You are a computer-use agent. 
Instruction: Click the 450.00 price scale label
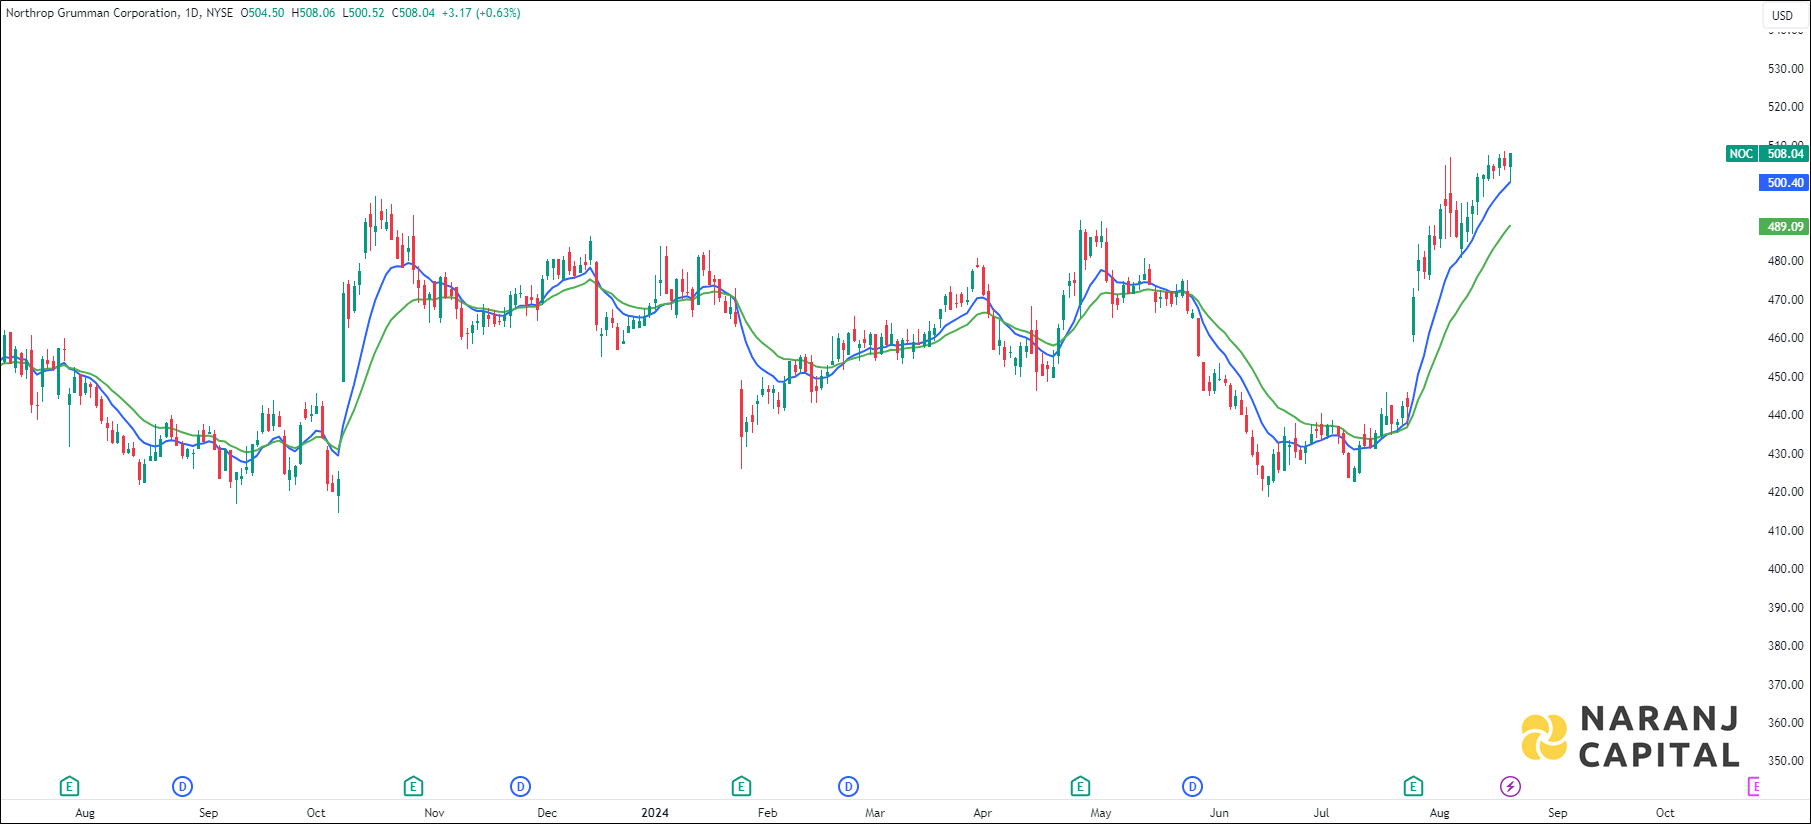1786,377
